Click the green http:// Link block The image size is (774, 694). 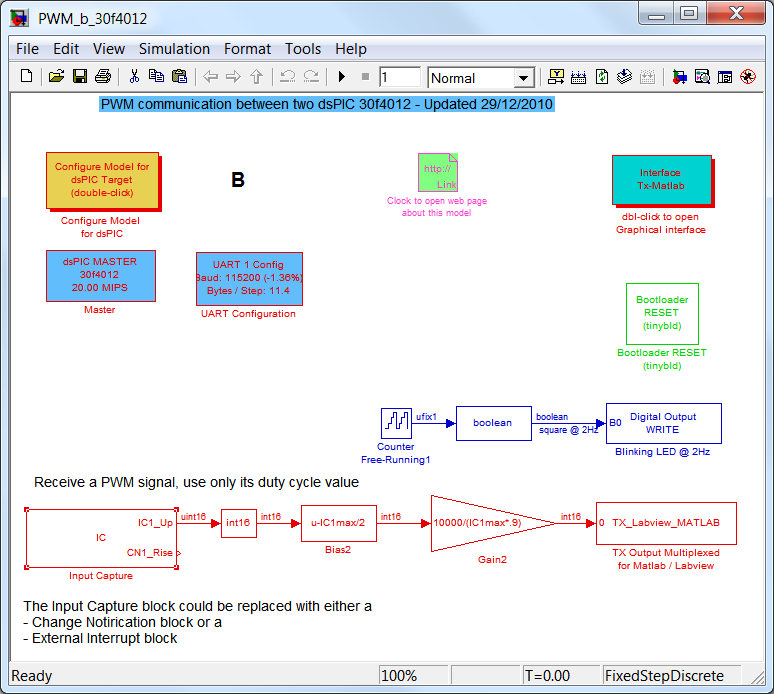click(438, 172)
